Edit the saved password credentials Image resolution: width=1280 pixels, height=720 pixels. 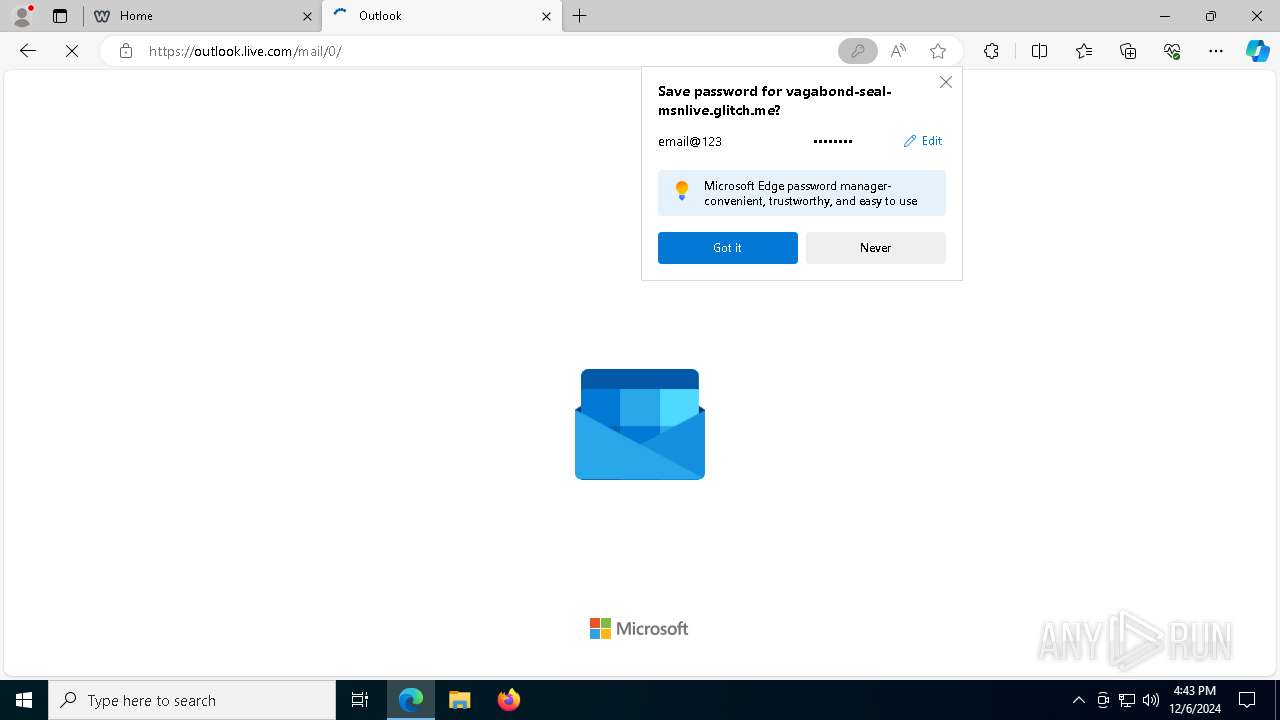point(923,141)
